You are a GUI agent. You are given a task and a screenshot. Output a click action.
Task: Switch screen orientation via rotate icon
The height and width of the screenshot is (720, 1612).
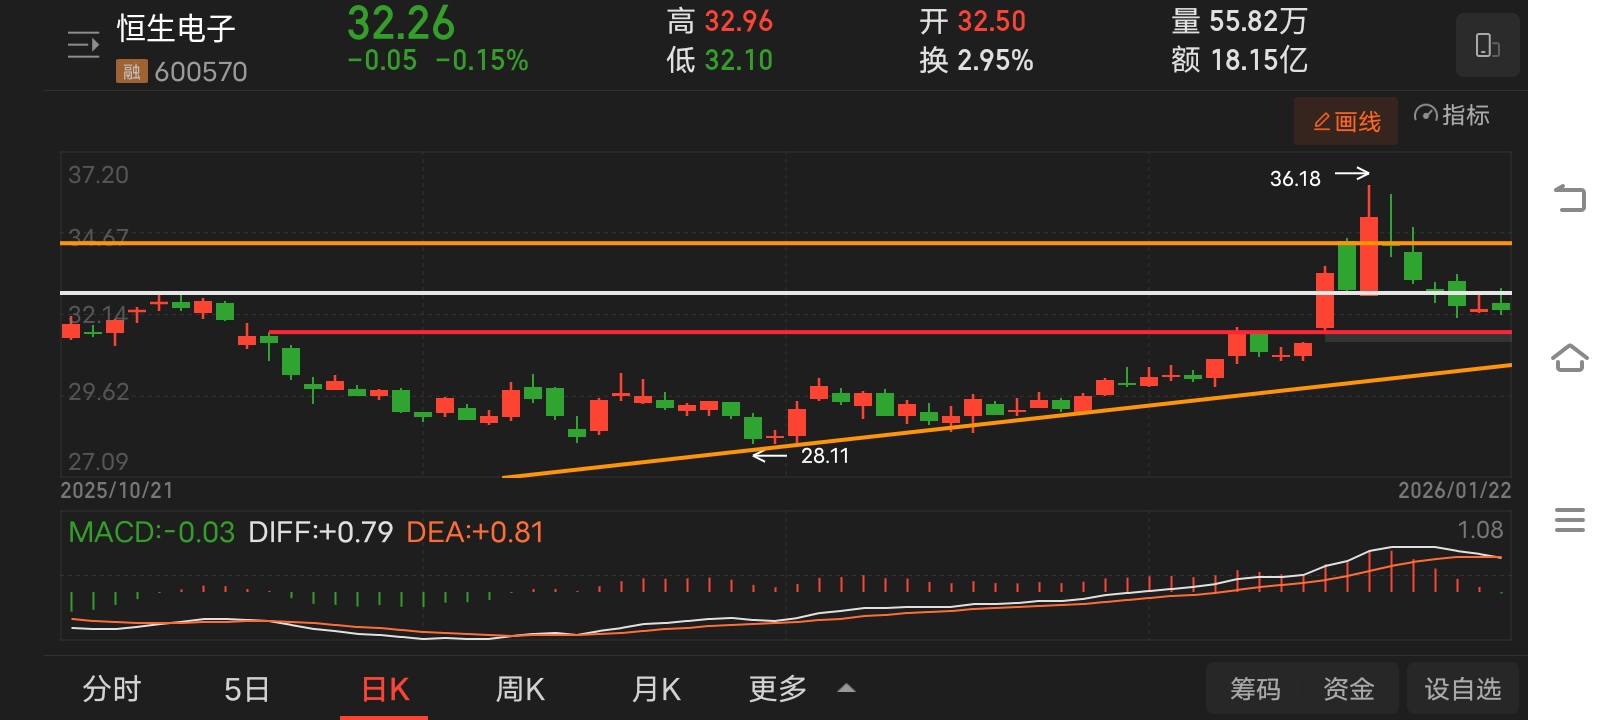1487,45
